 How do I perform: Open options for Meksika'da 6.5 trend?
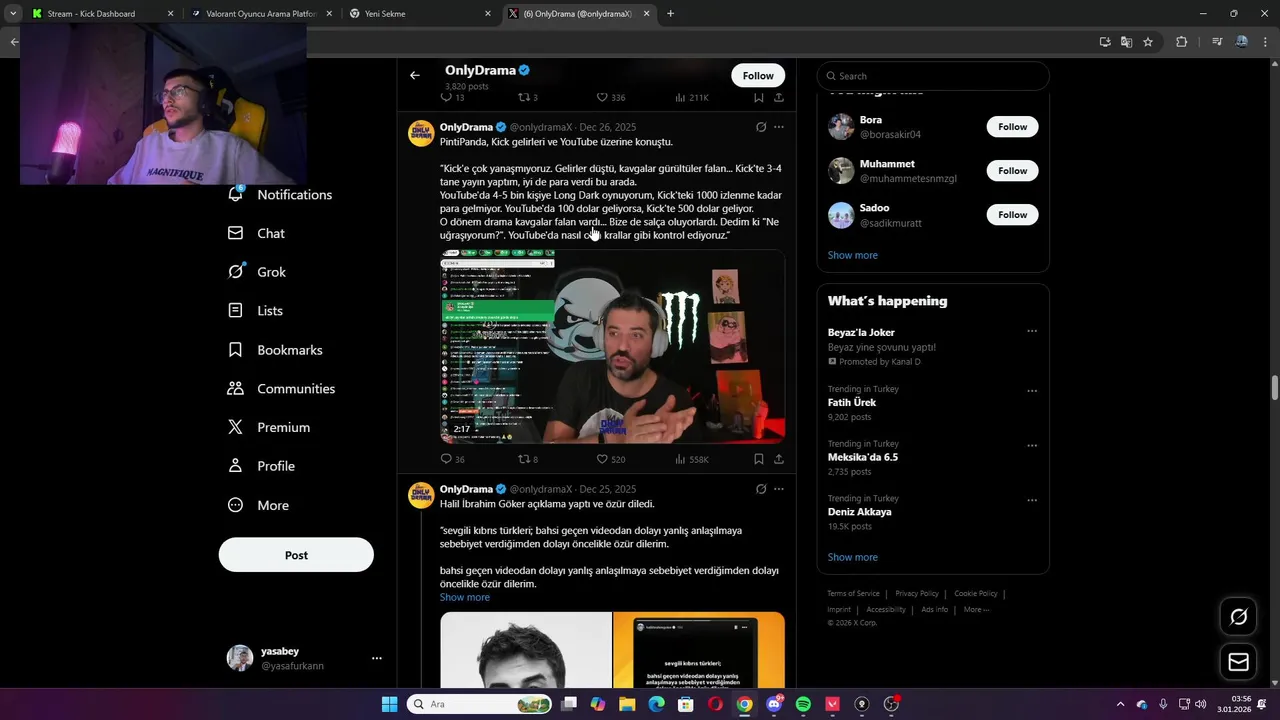1032,446
